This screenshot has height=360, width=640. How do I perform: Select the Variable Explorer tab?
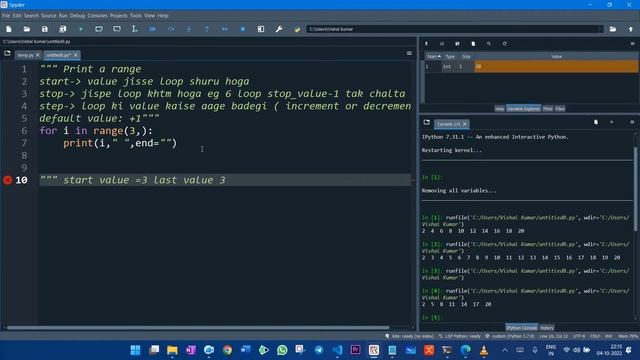click(524, 109)
